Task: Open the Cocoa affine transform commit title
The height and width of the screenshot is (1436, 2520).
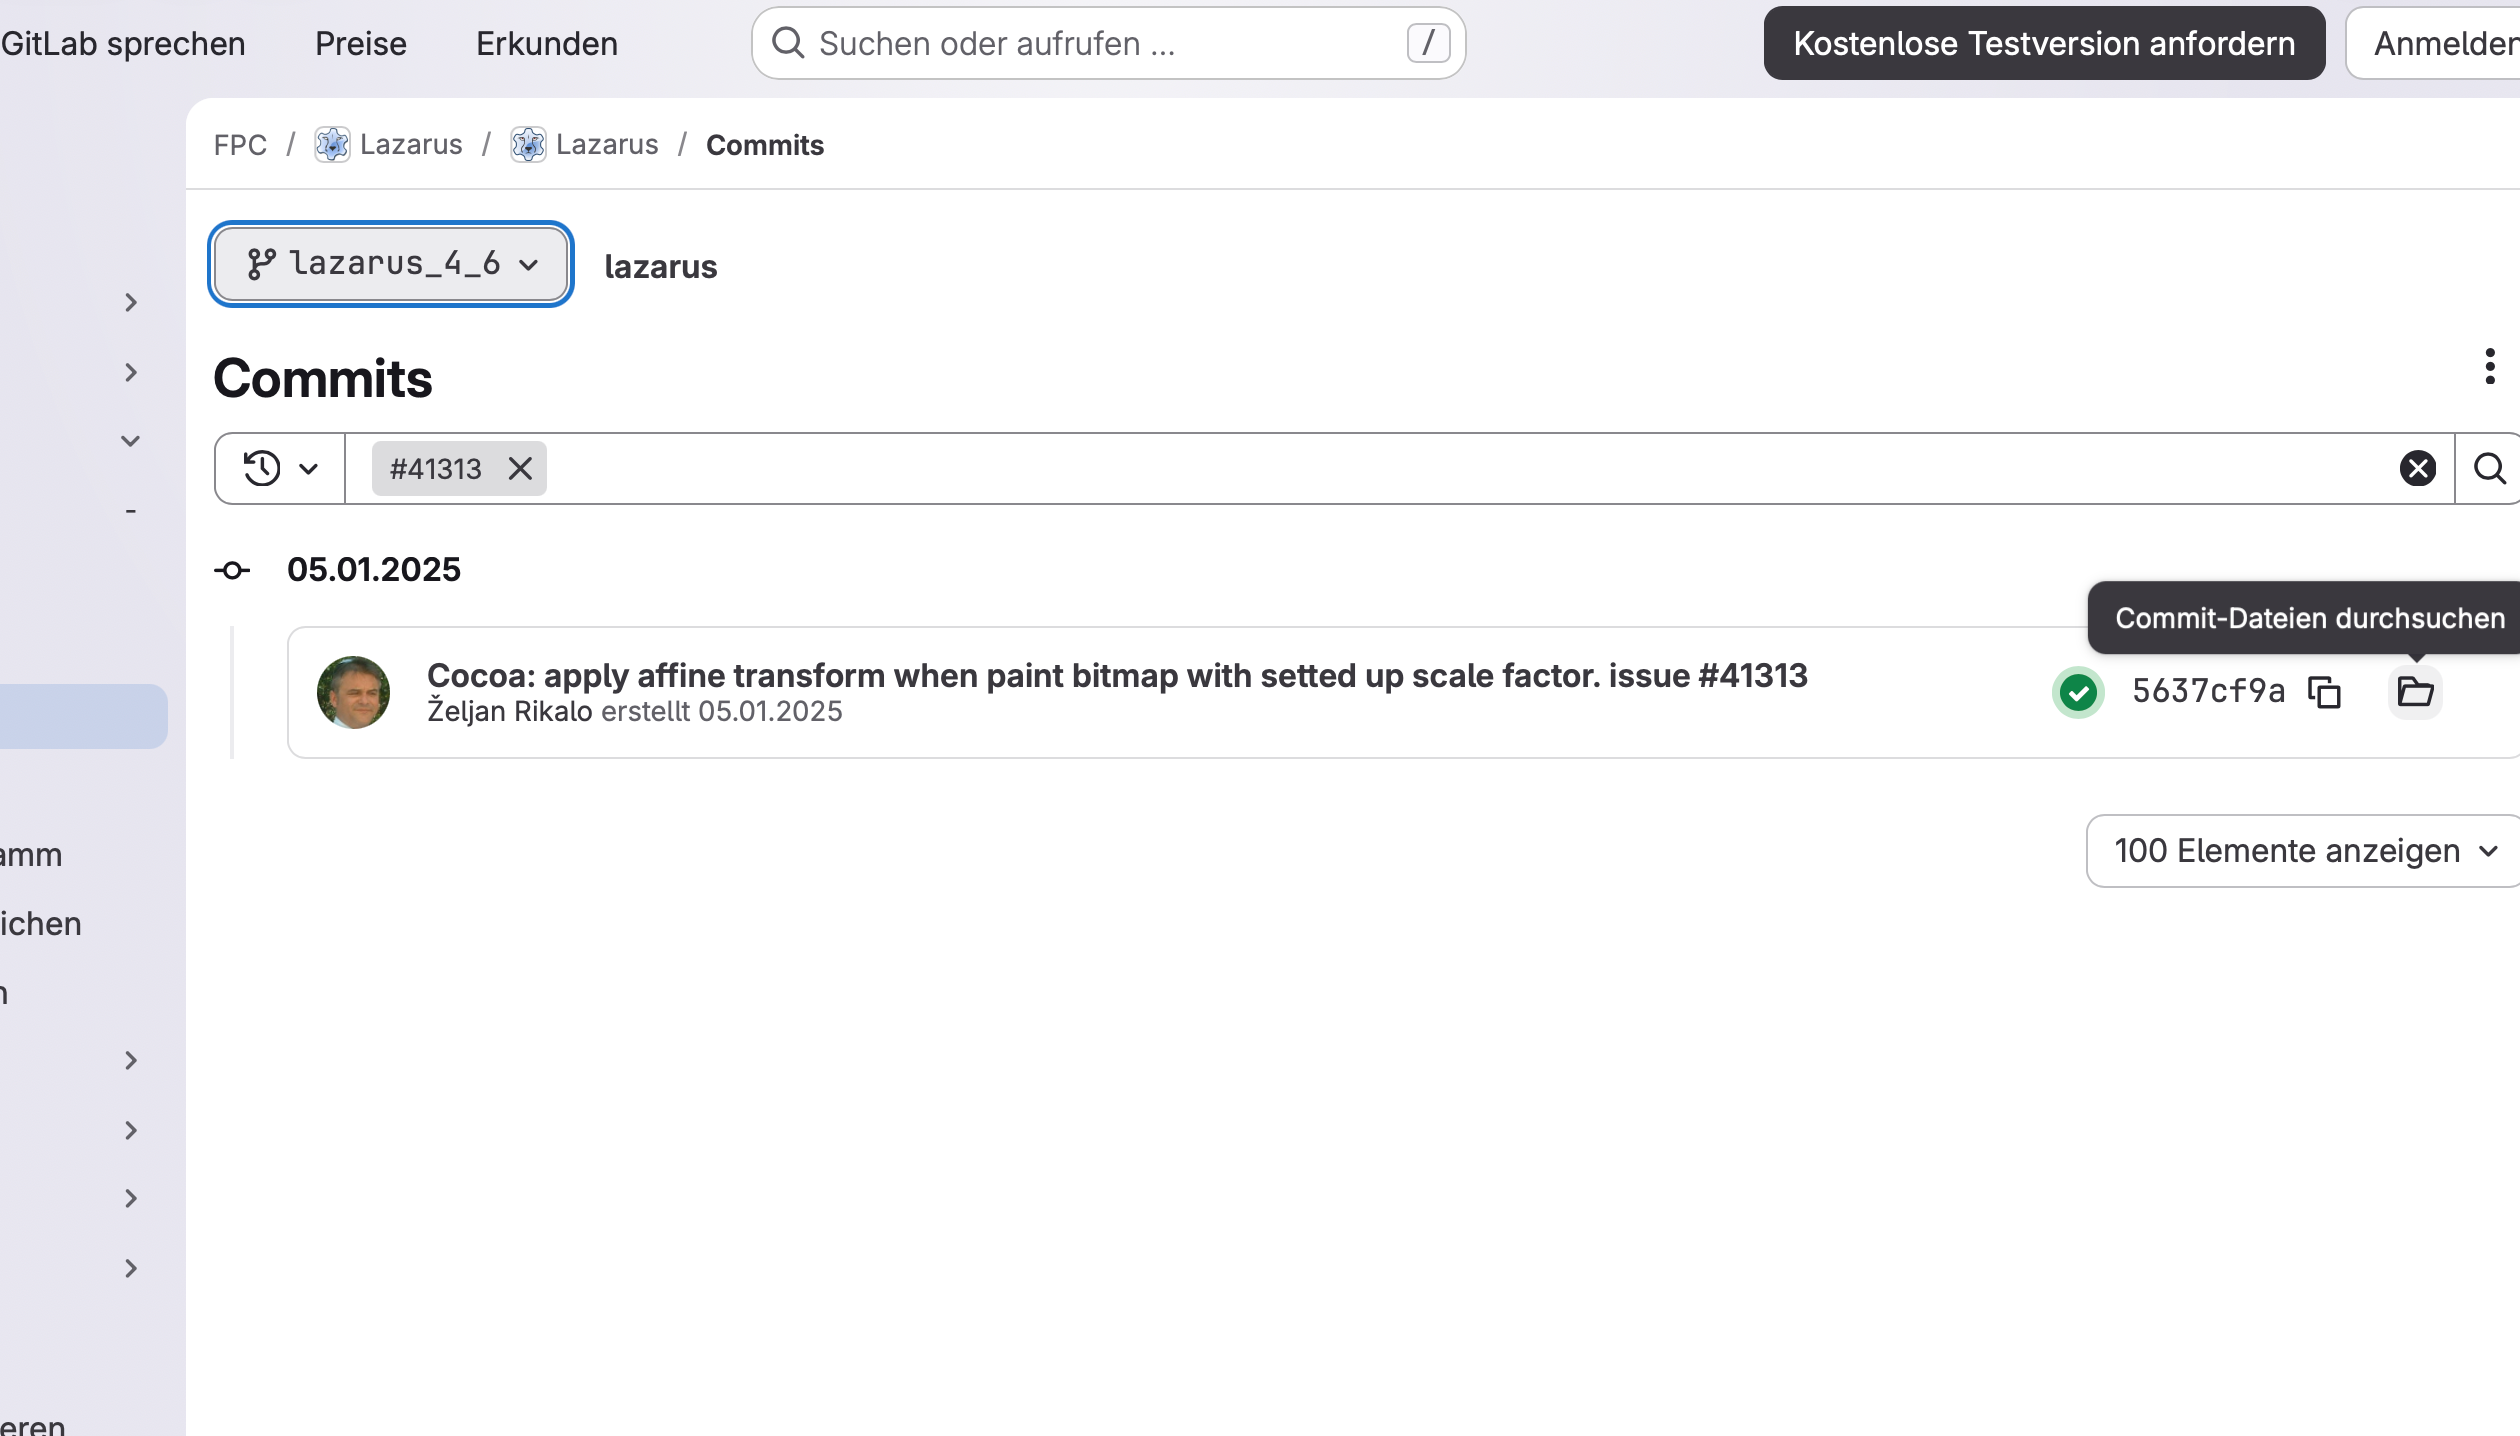Action: click(x=1117, y=675)
